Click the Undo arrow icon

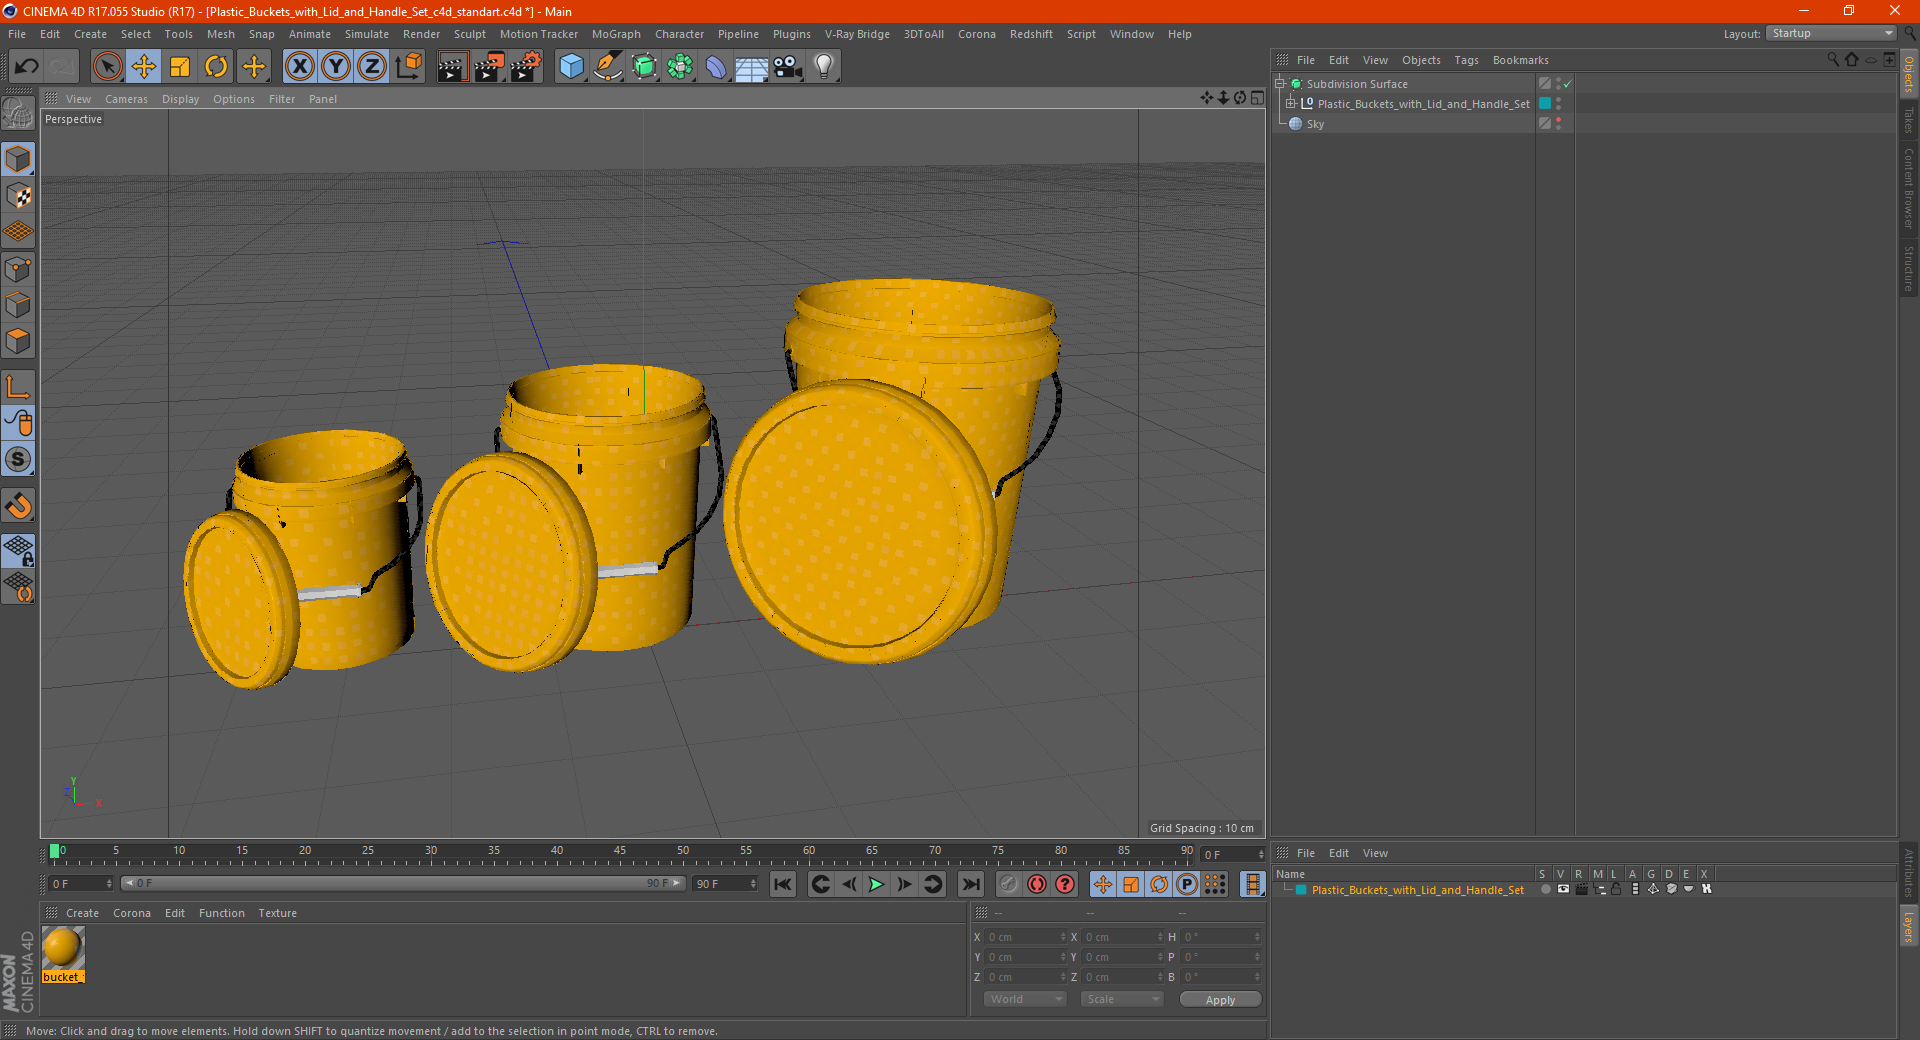[x=27, y=67]
